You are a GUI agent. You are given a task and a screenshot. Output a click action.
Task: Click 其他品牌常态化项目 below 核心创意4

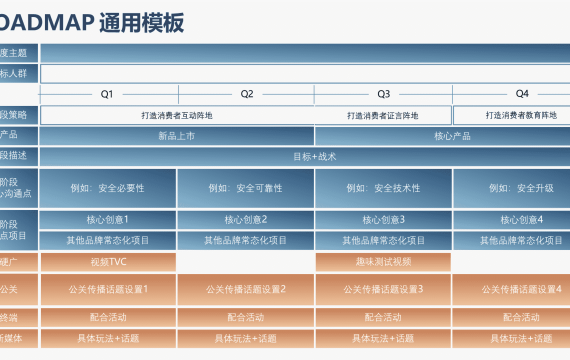coord(512,240)
